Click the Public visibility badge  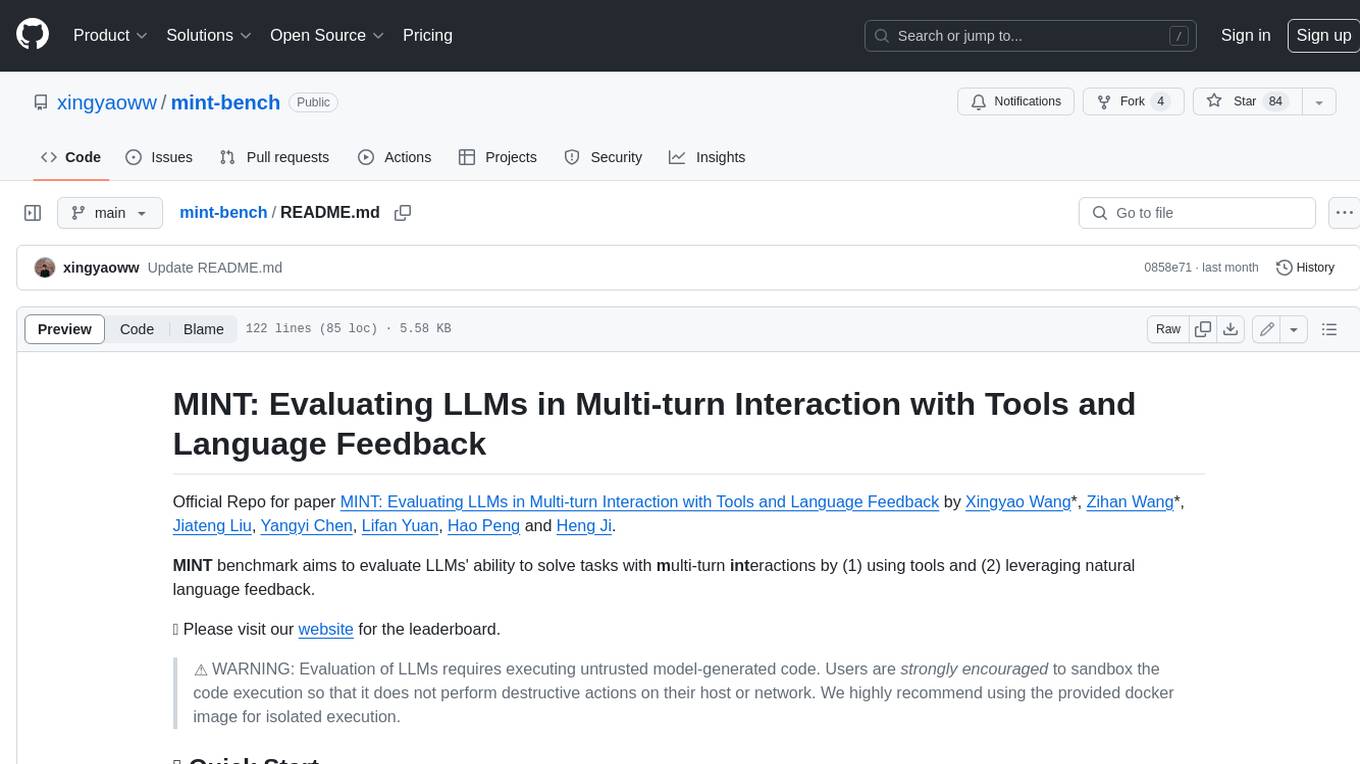coord(314,102)
